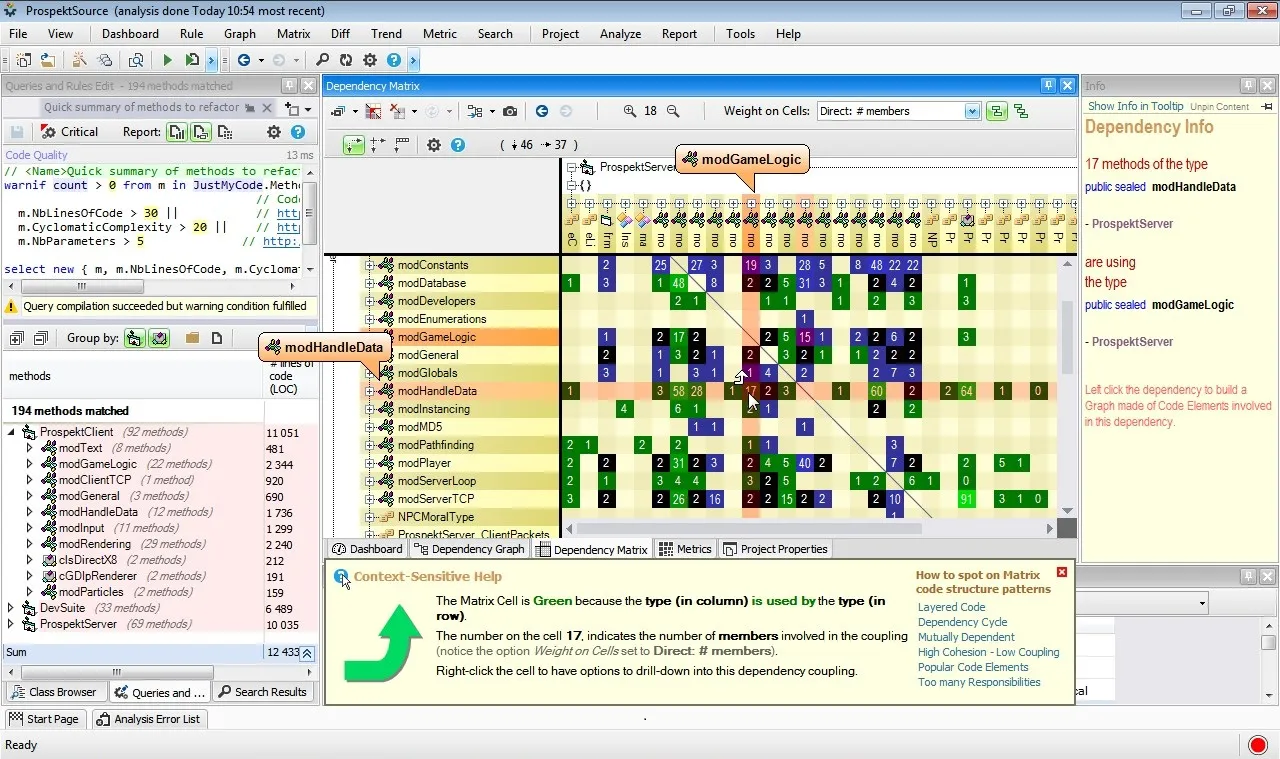Screen dimensions: 1280x759
Task: Switch to Metrics tab
Action: pyautogui.click(x=686, y=549)
